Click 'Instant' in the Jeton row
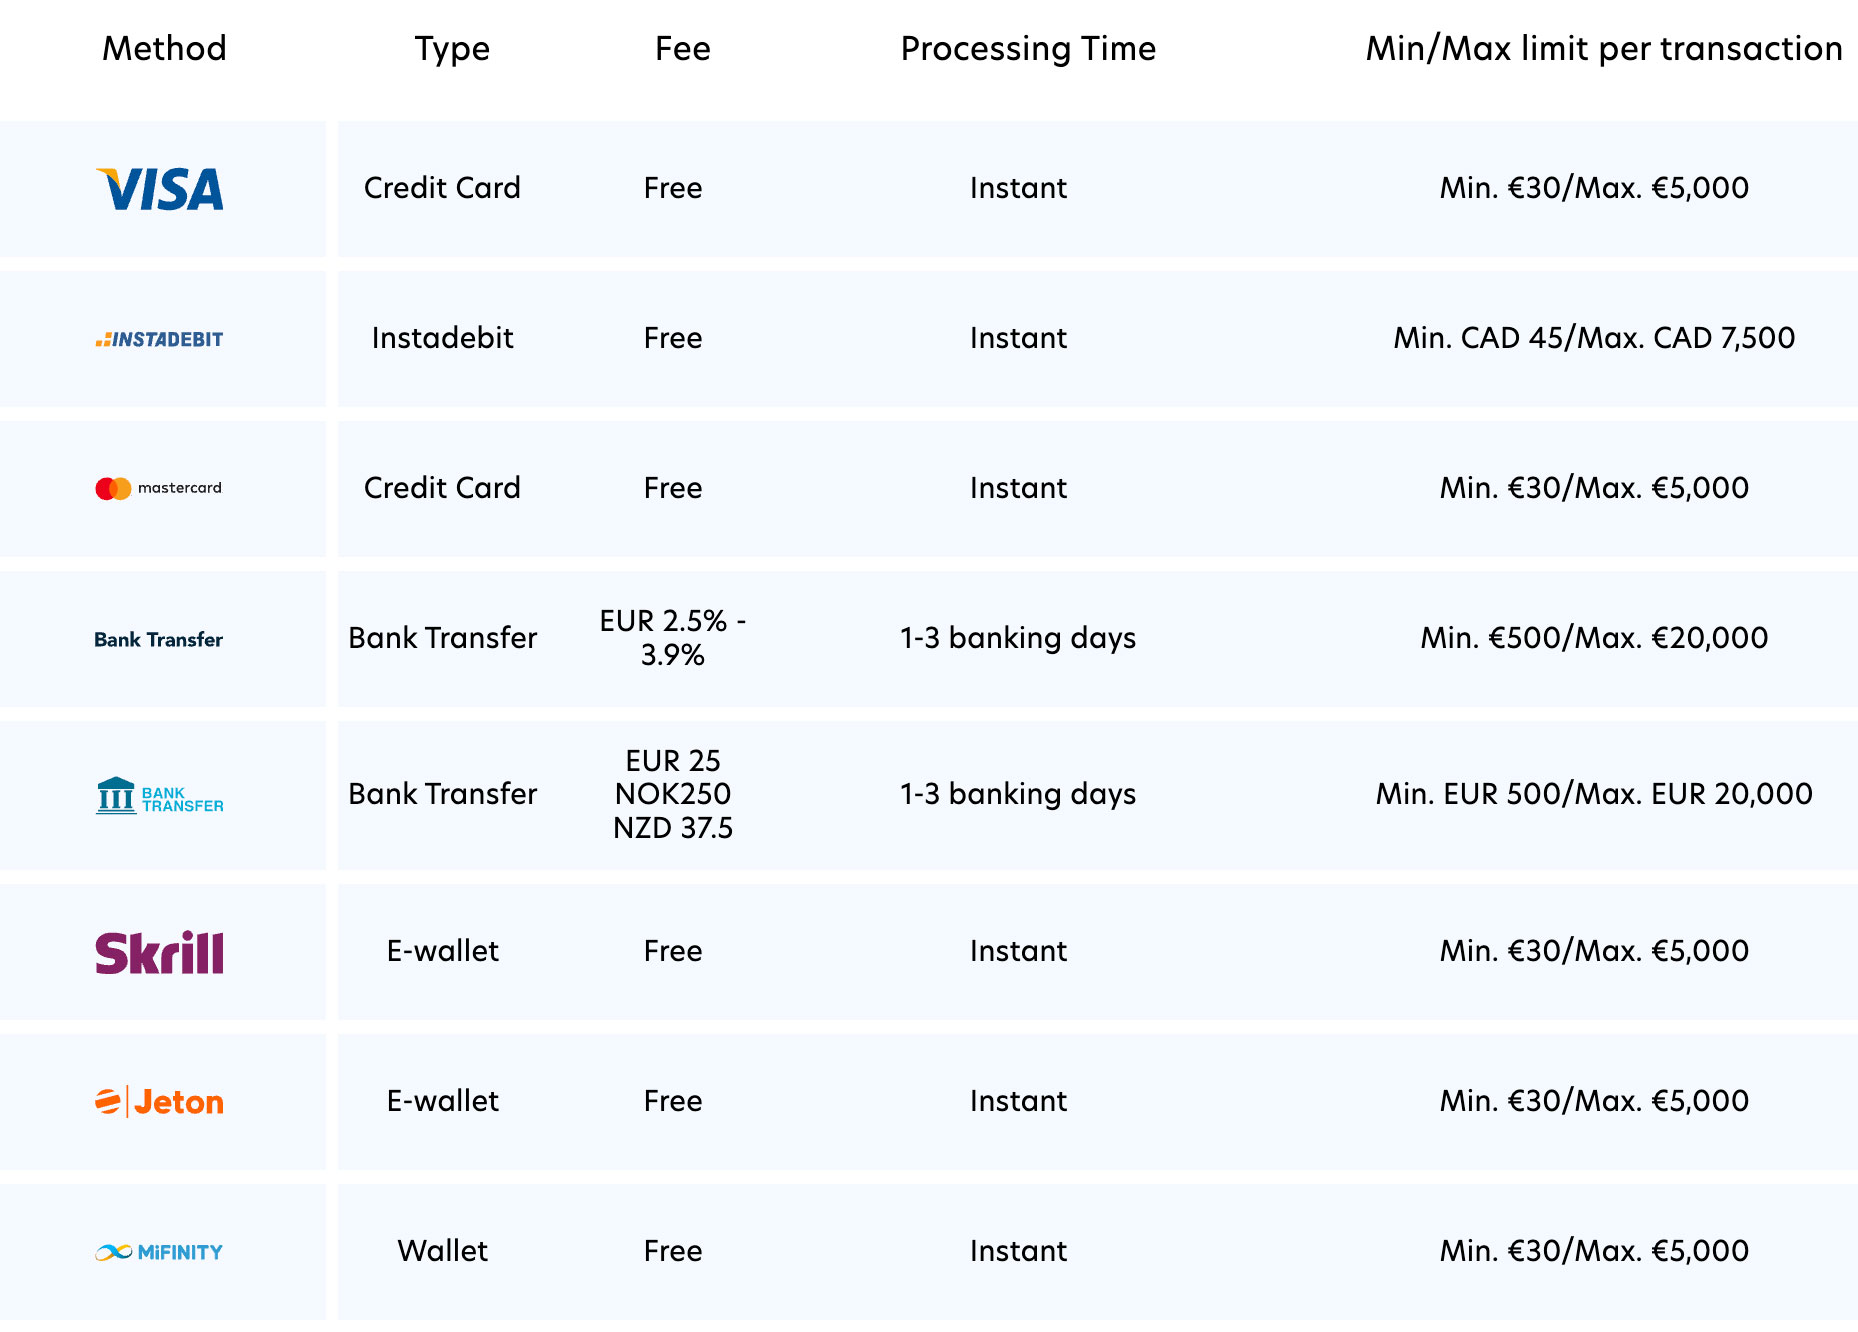Viewport: 1858px width, 1332px height. point(1018,1101)
